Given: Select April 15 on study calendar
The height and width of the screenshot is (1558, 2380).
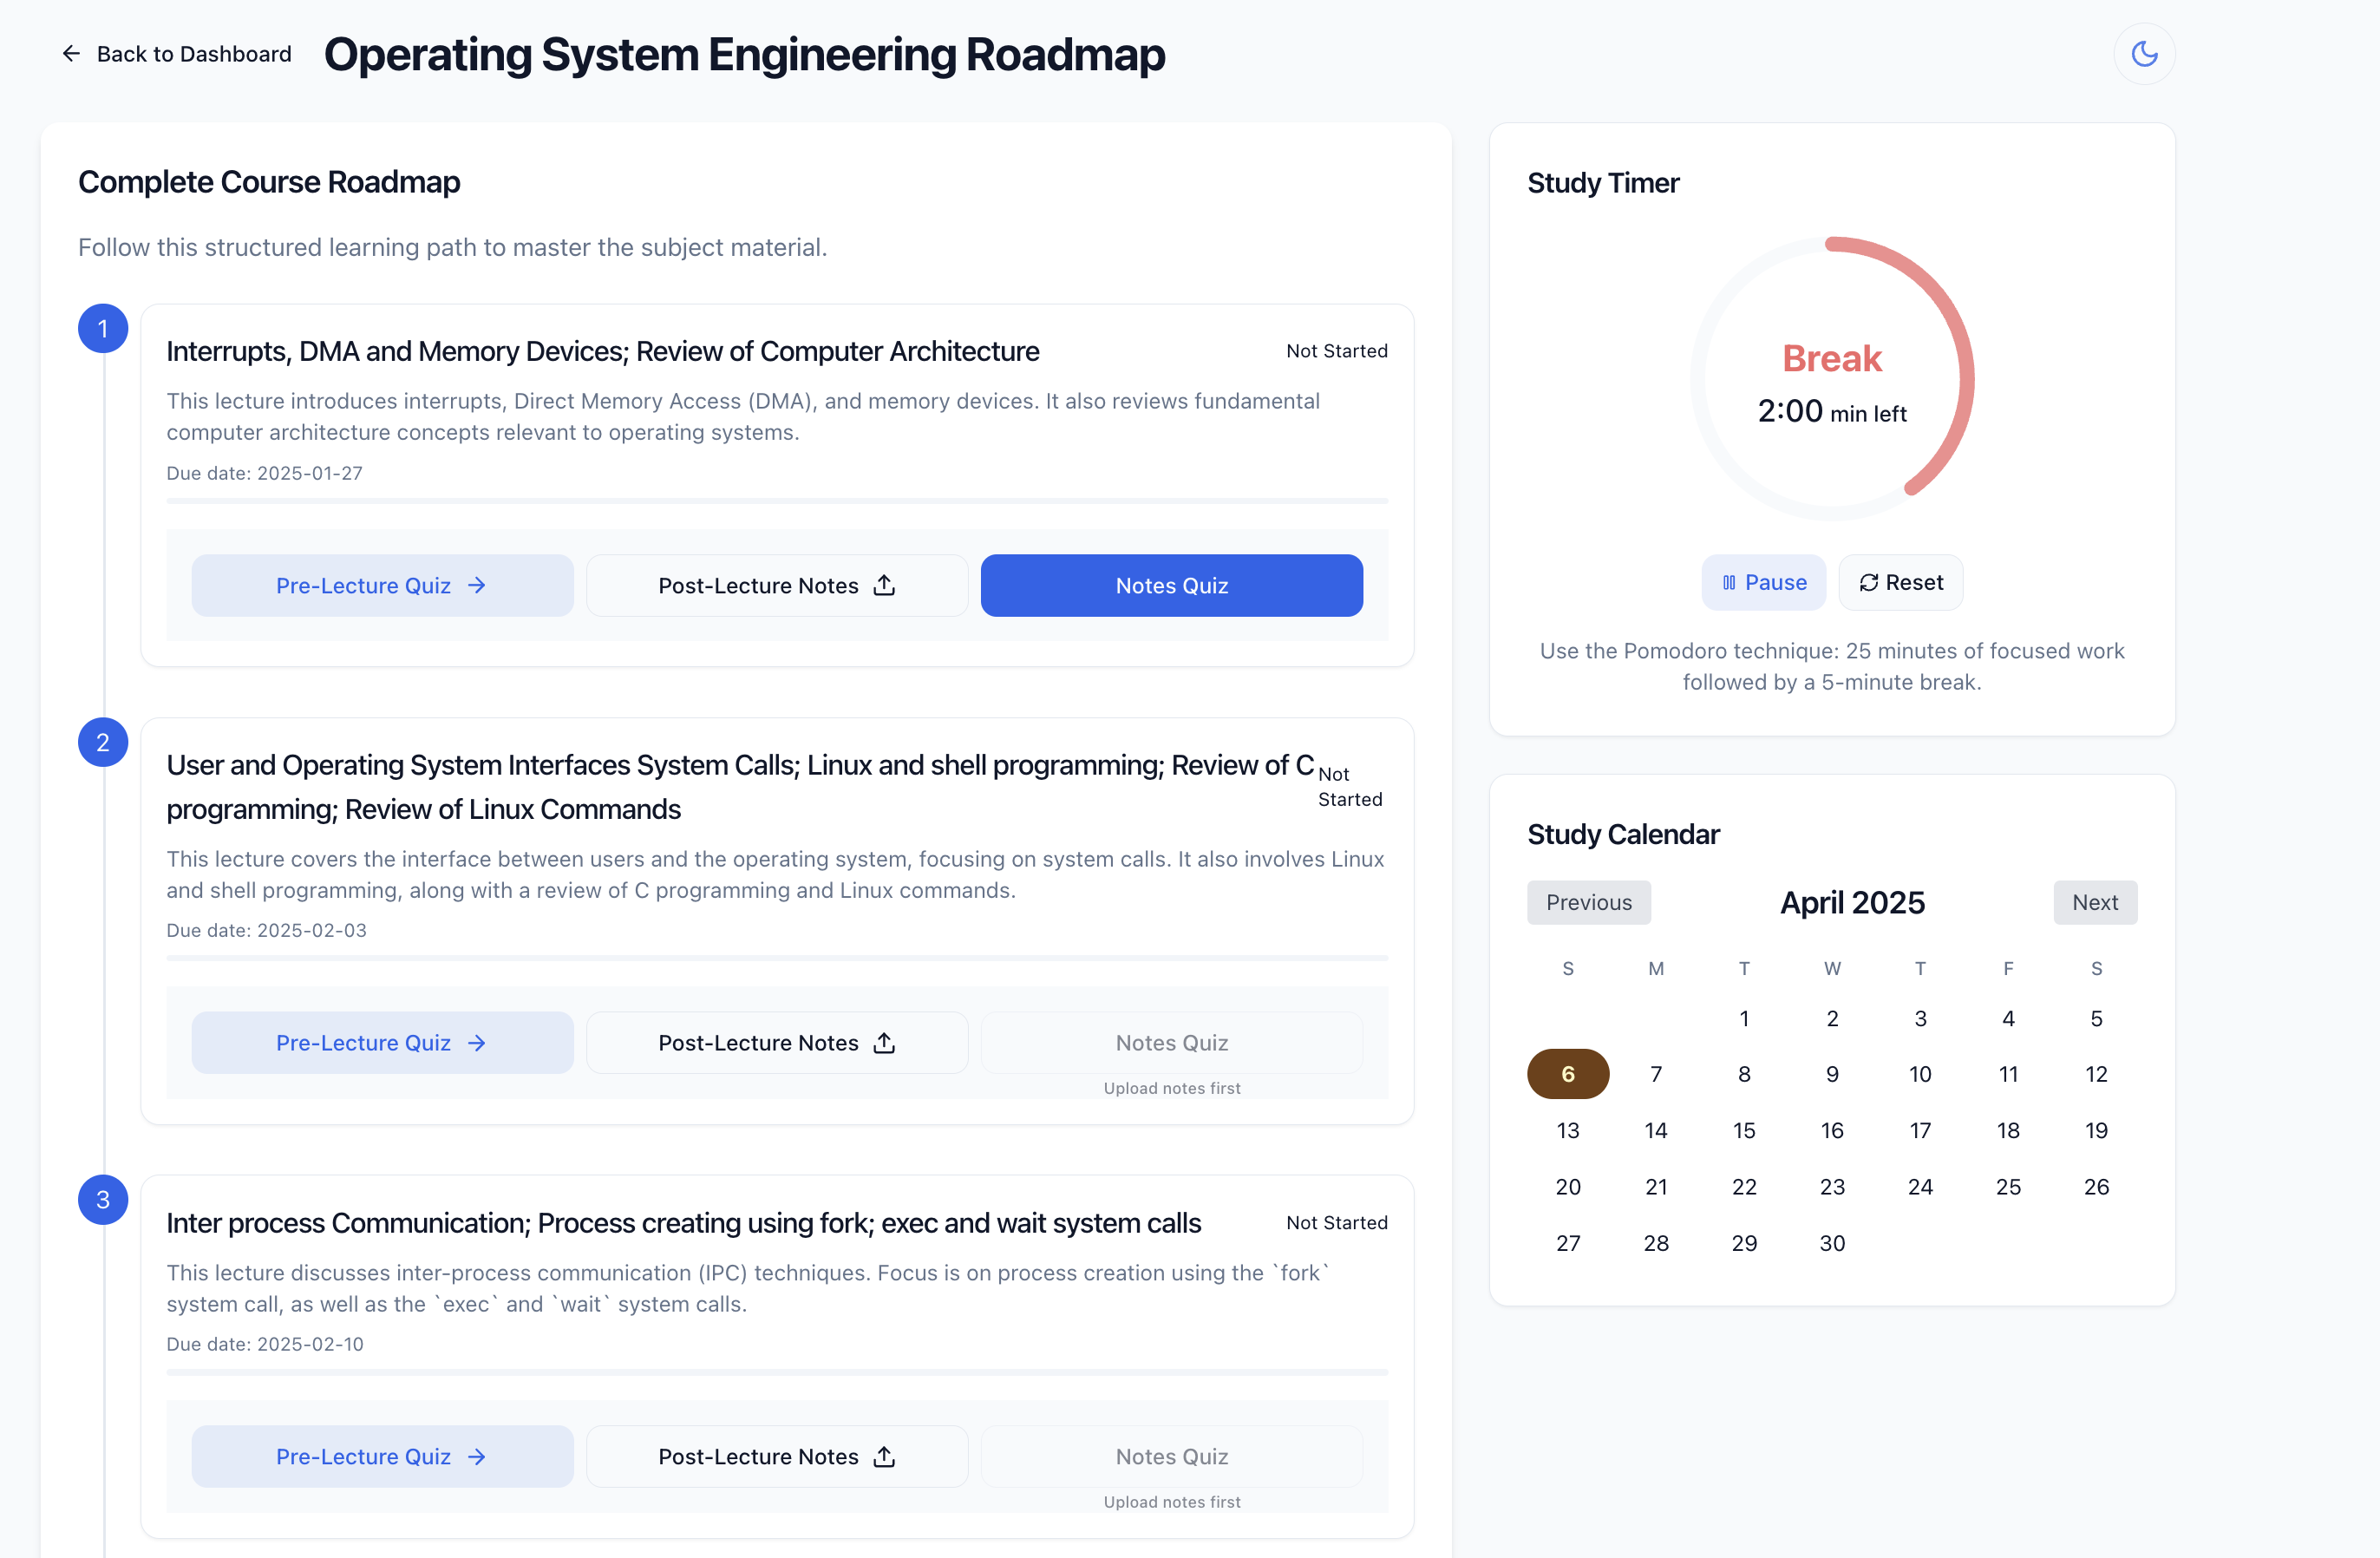Looking at the screenshot, I should pos(1744,1131).
